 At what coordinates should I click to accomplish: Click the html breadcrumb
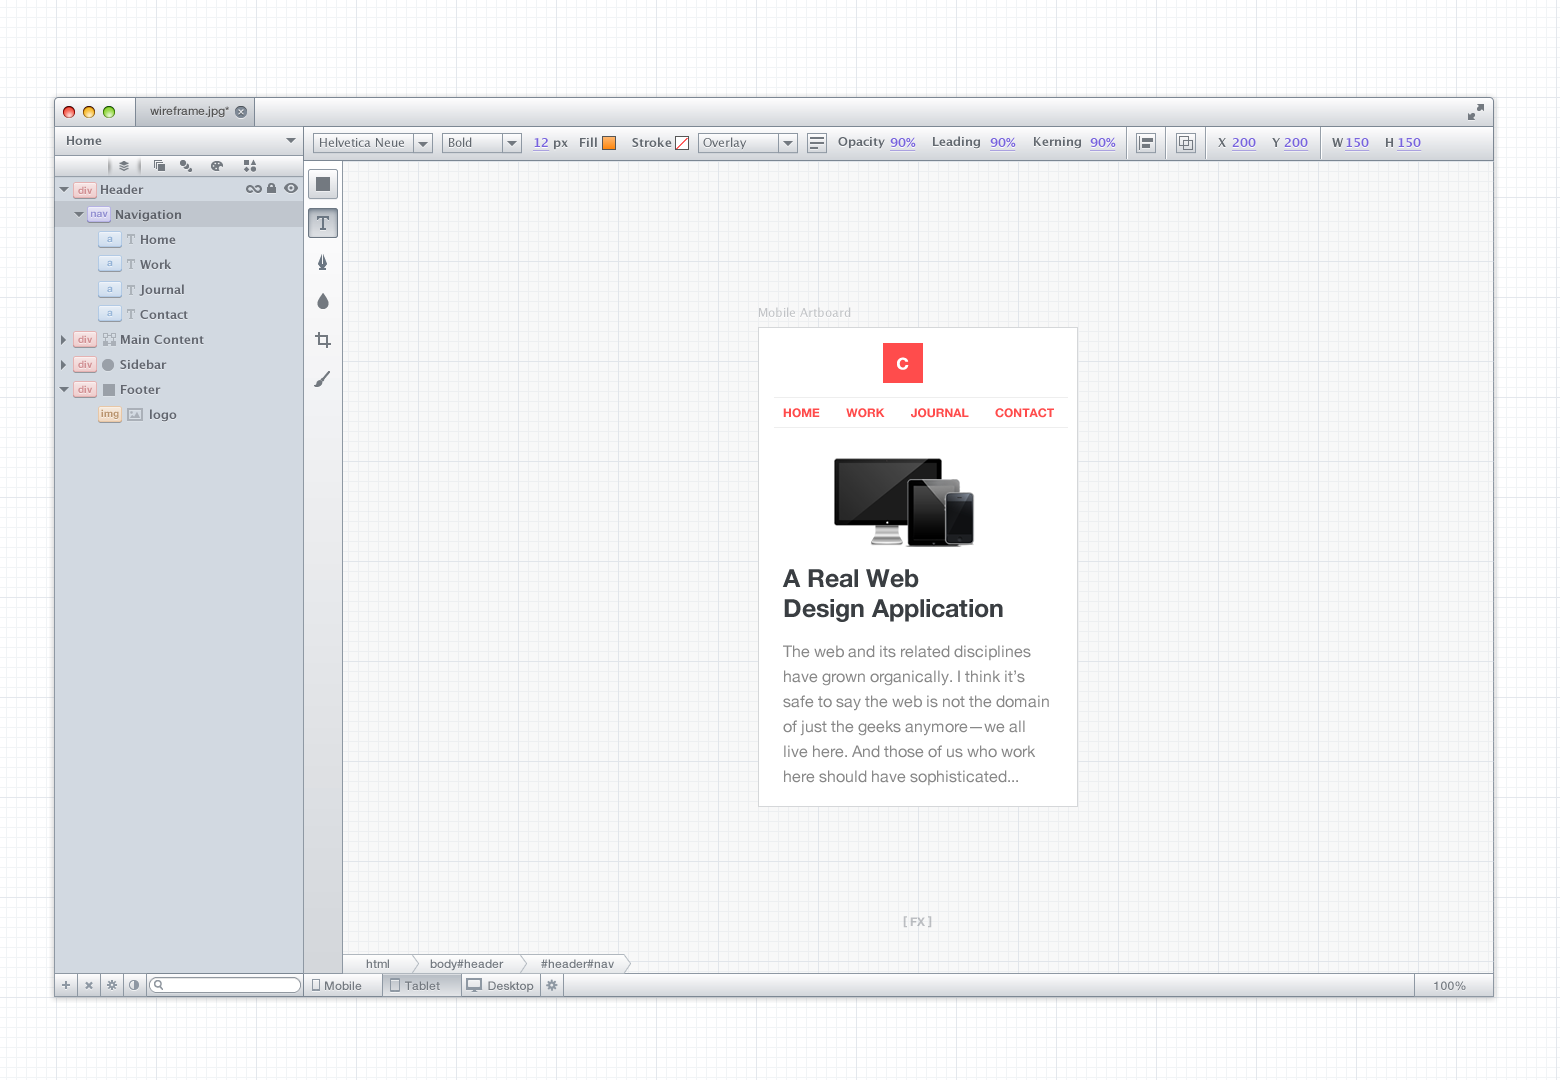click(377, 964)
